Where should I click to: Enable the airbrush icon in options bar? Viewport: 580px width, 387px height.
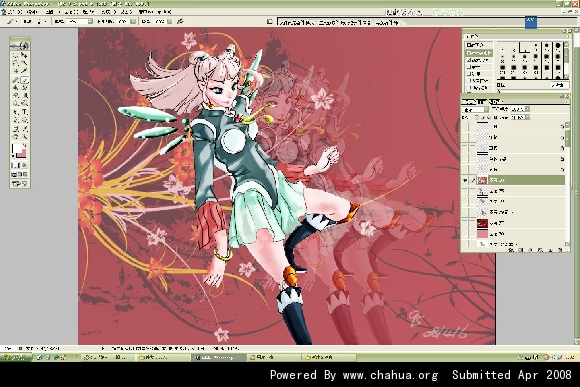point(180,21)
